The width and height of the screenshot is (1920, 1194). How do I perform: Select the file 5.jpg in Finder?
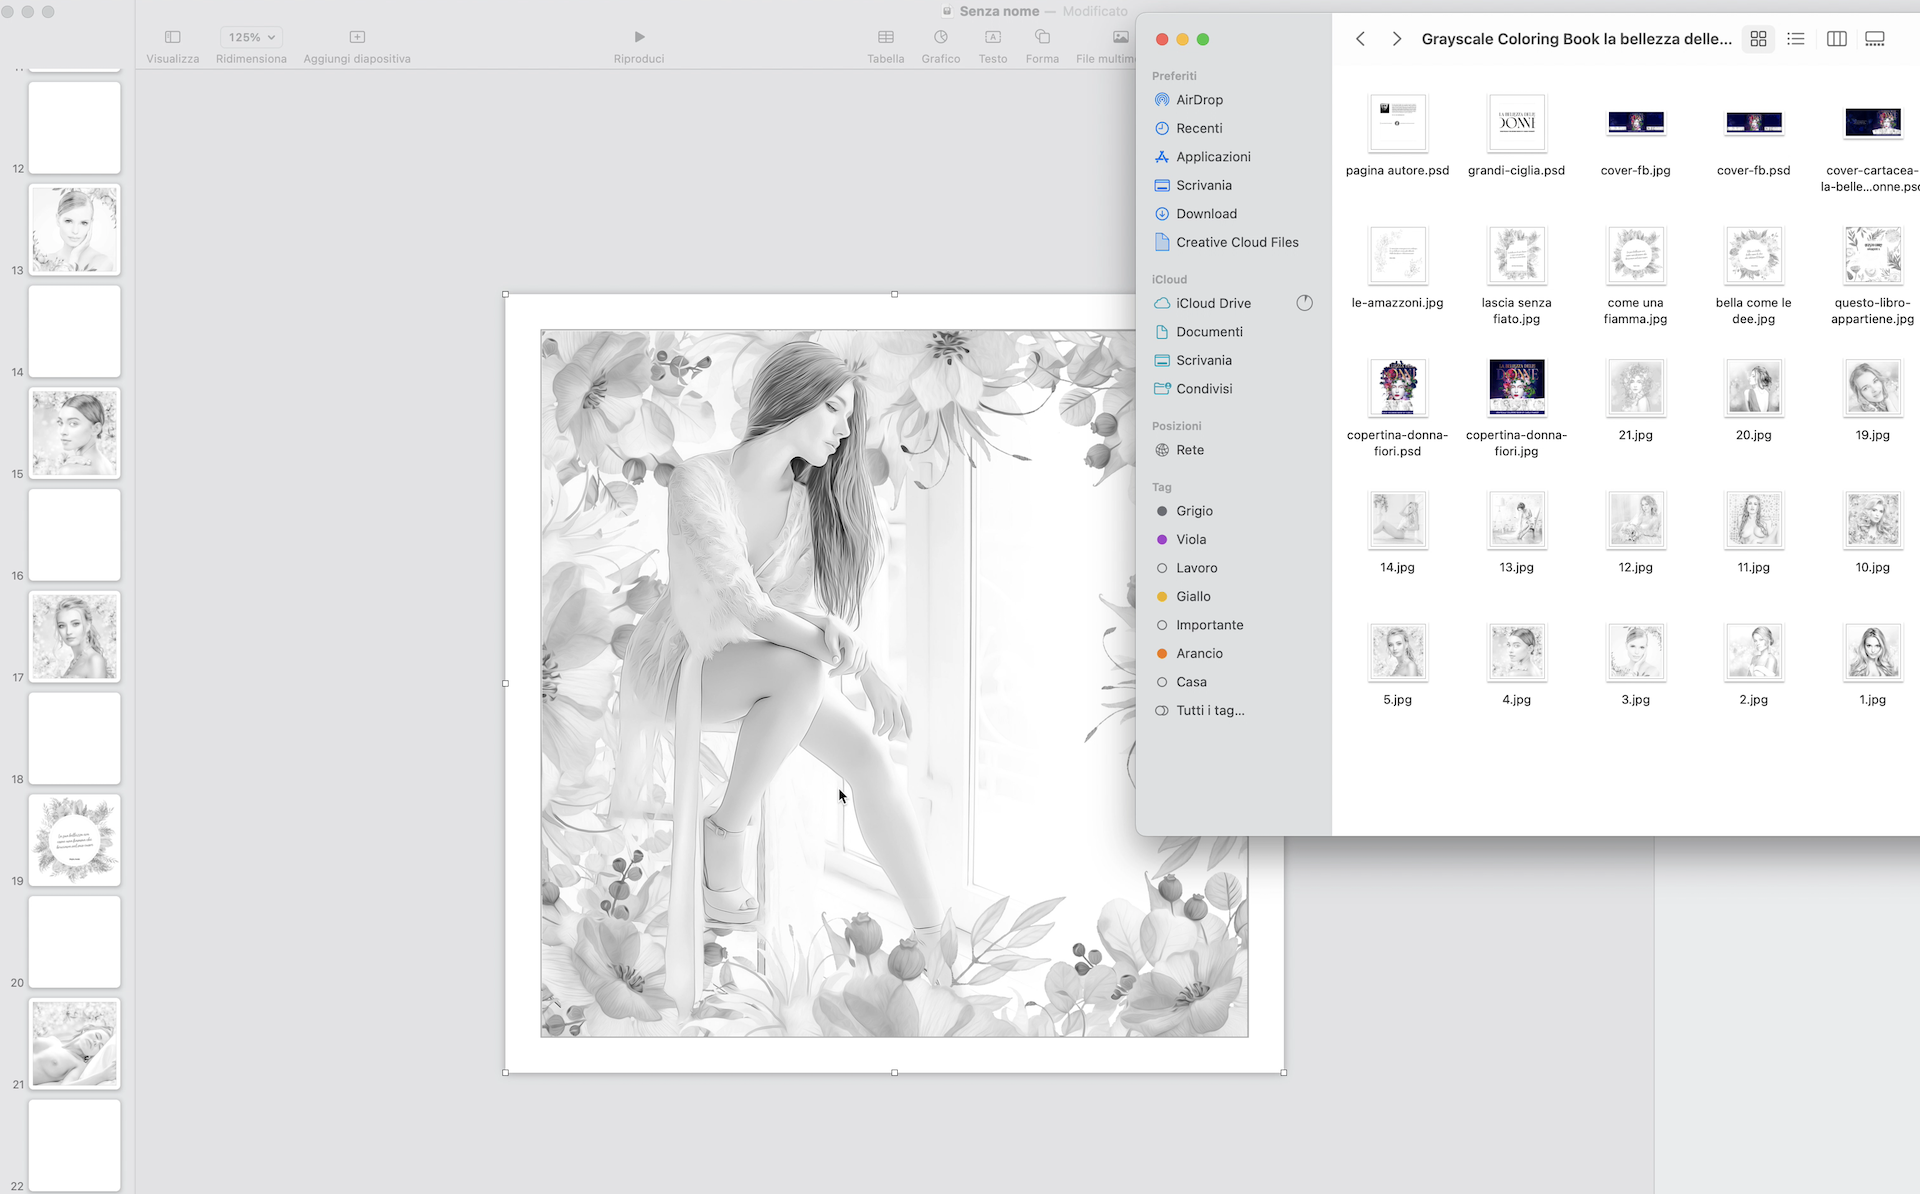(1397, 652)
